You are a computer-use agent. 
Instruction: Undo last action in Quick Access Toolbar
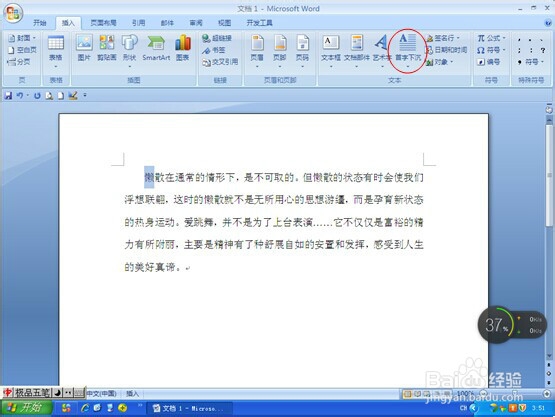[x=20, y=95]
